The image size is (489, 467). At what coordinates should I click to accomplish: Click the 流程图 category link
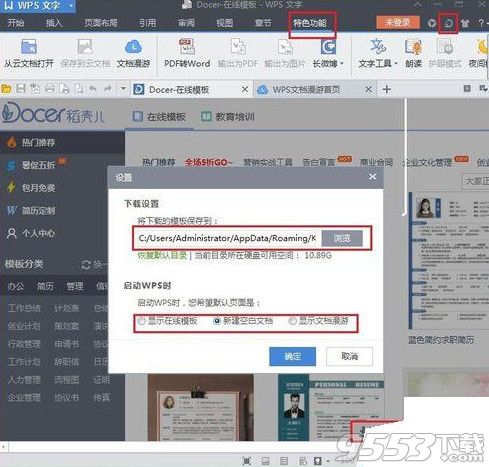[66, 380]
